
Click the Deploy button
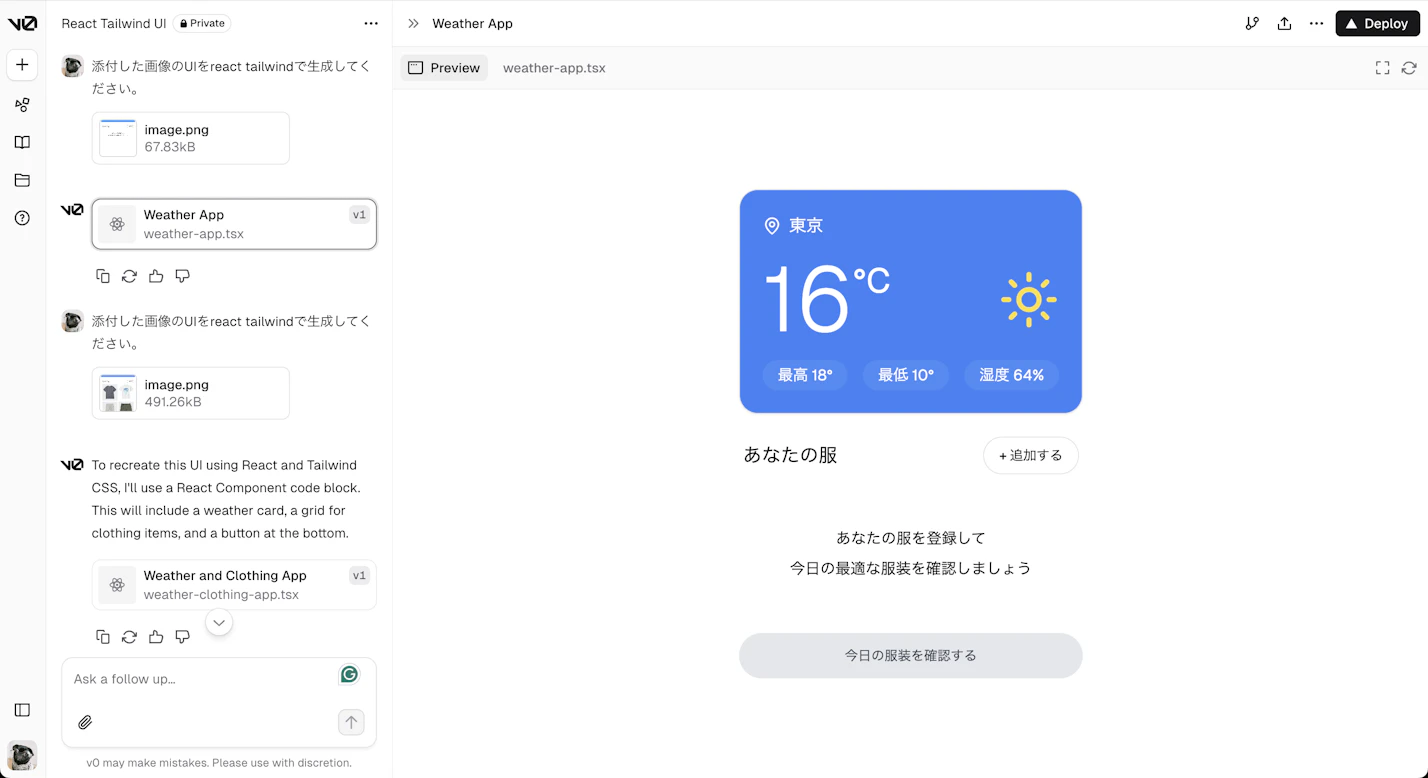1378,23
